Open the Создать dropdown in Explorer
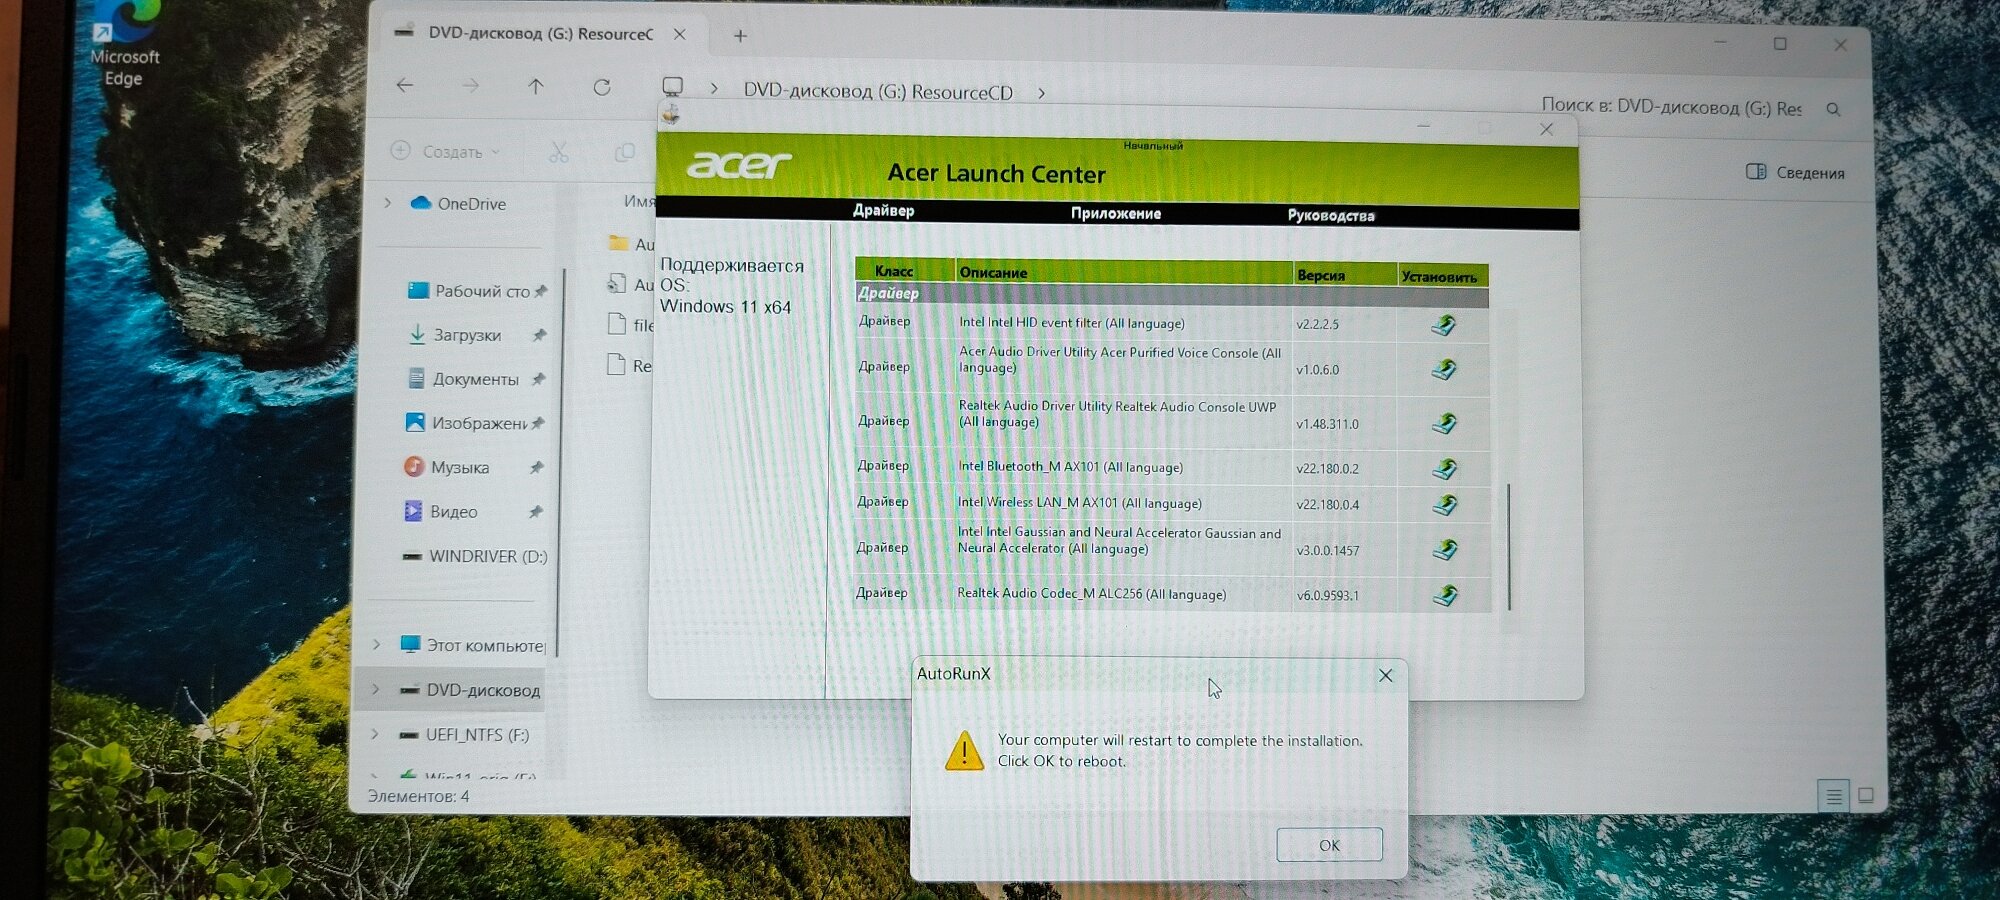Viewport: 2000px width, 900px height. [x=445, y=151]
